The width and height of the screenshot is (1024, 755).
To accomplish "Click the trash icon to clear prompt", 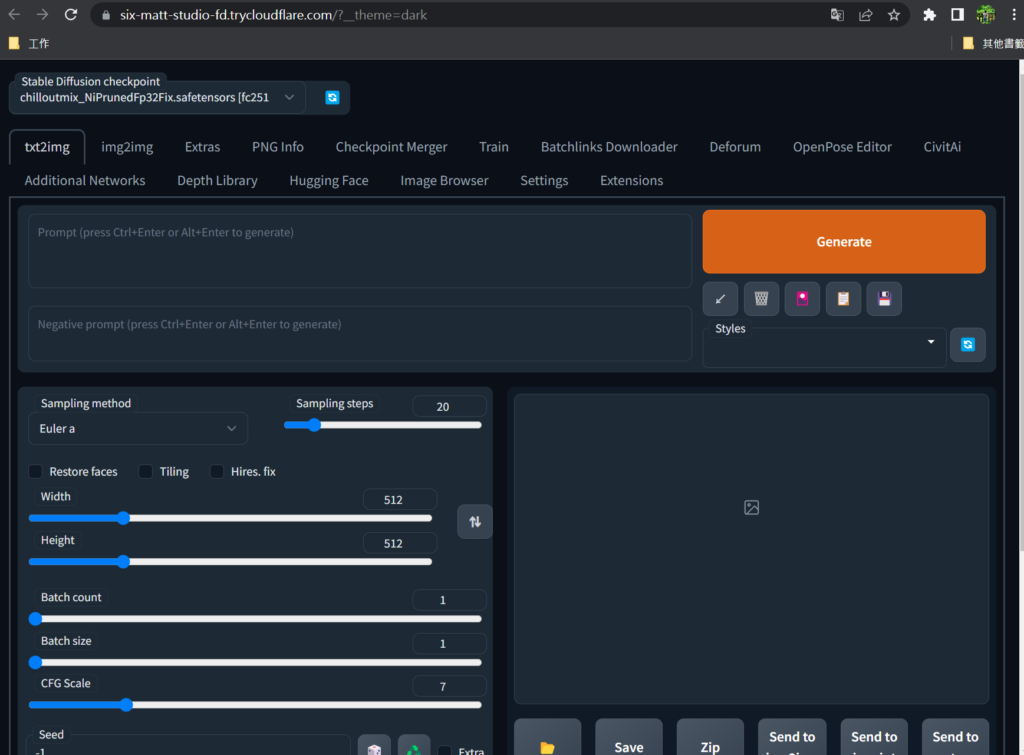I will [761, 299].
